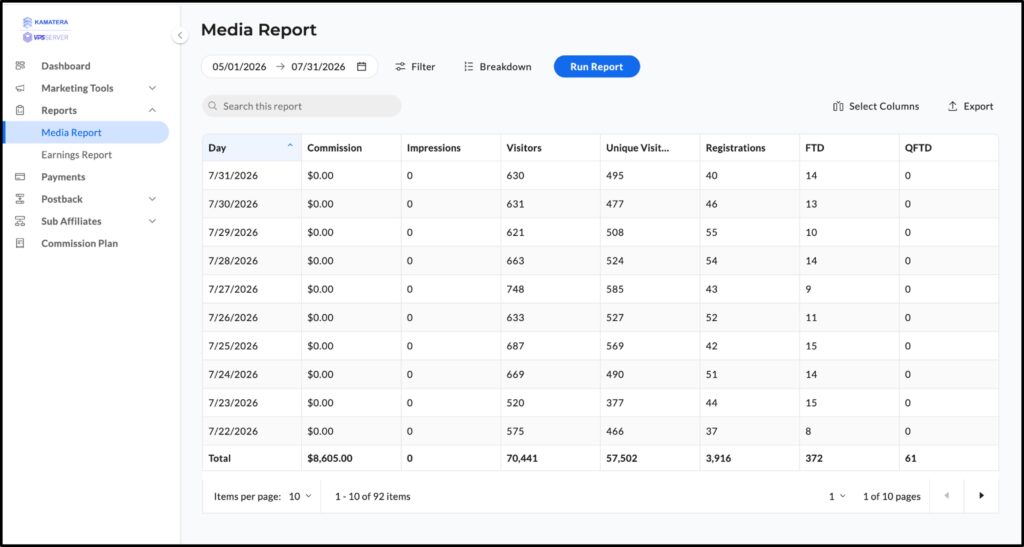Sort by the FTD column header
This screenshot has width=1024, height=547.
coord(850,148)
